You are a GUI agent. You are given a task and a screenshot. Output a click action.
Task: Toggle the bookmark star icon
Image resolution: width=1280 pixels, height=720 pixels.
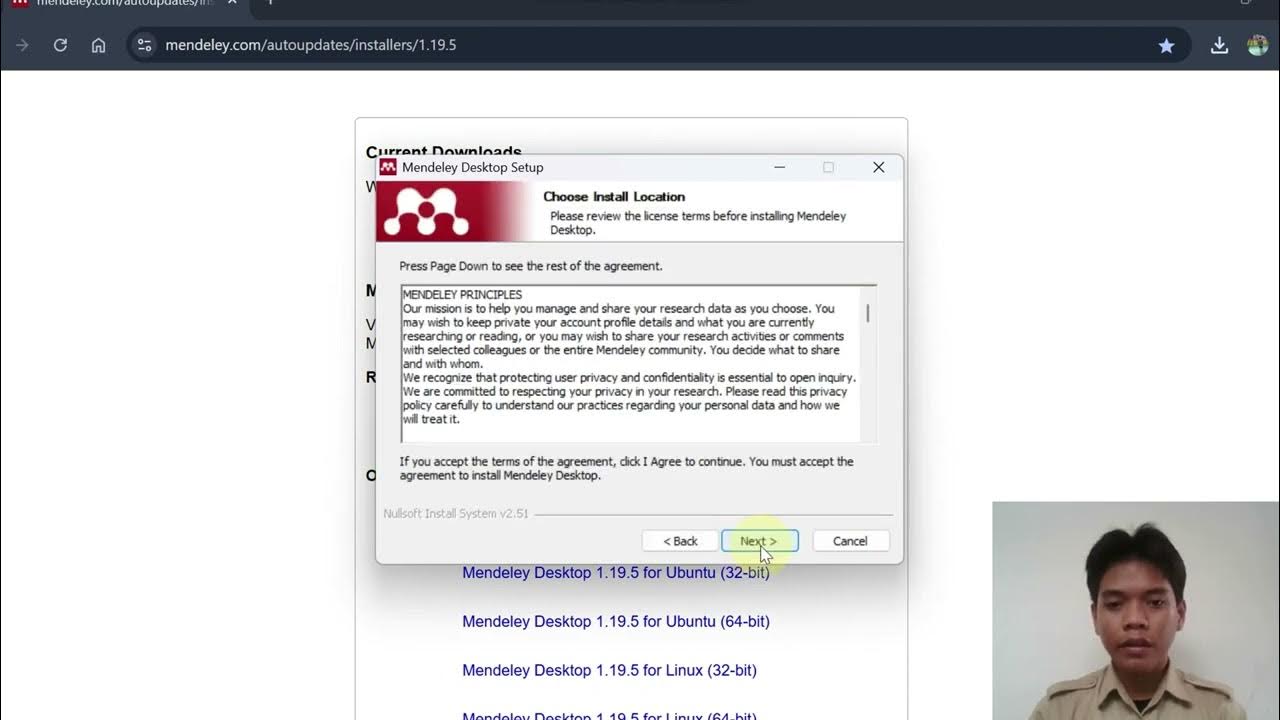[1166, 45]
